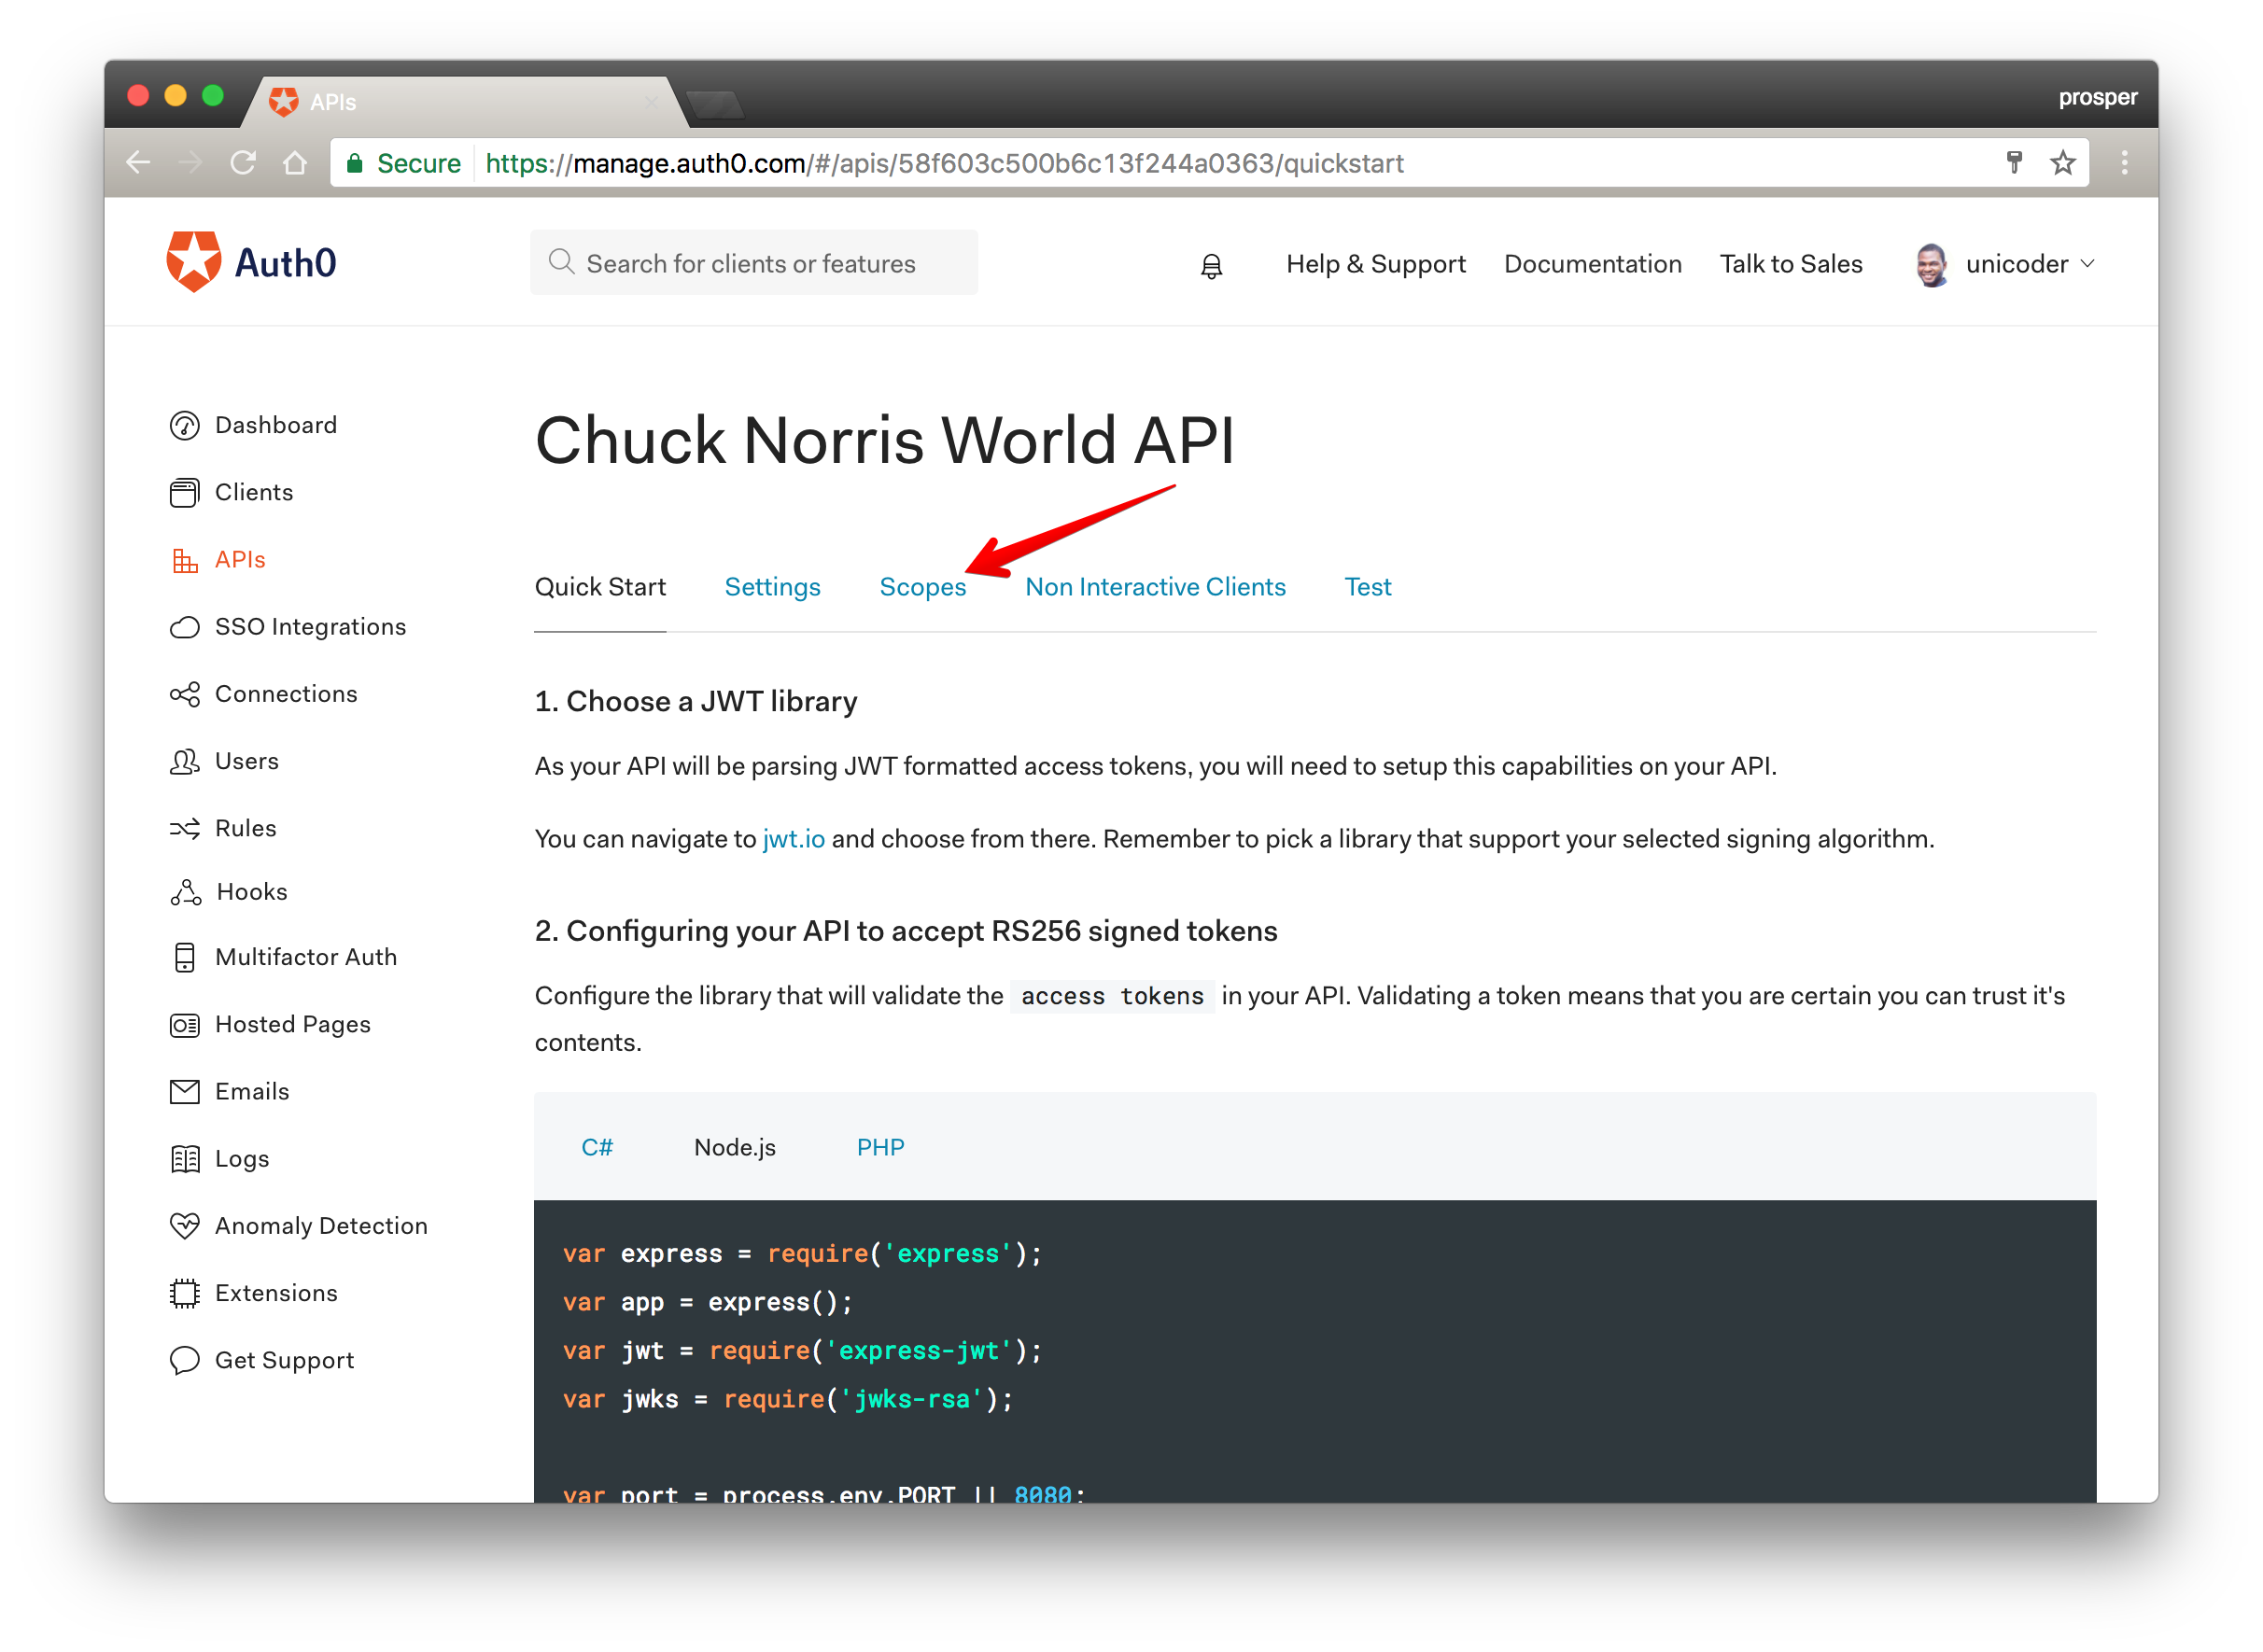The height and width of the screenshot is (1652, 2263).
Task: Click the browser address bar URL
Action: [x=944, y=163]
